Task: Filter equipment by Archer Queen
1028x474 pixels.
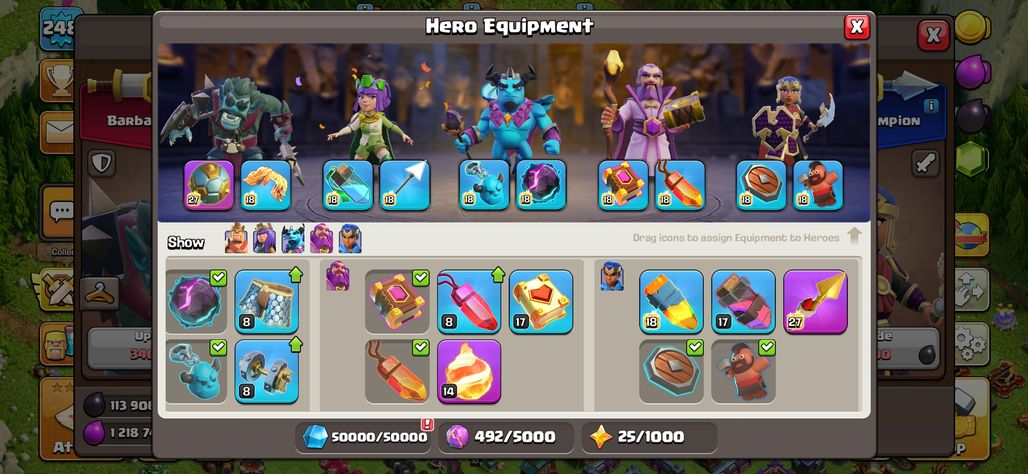Action: (264, 239)
